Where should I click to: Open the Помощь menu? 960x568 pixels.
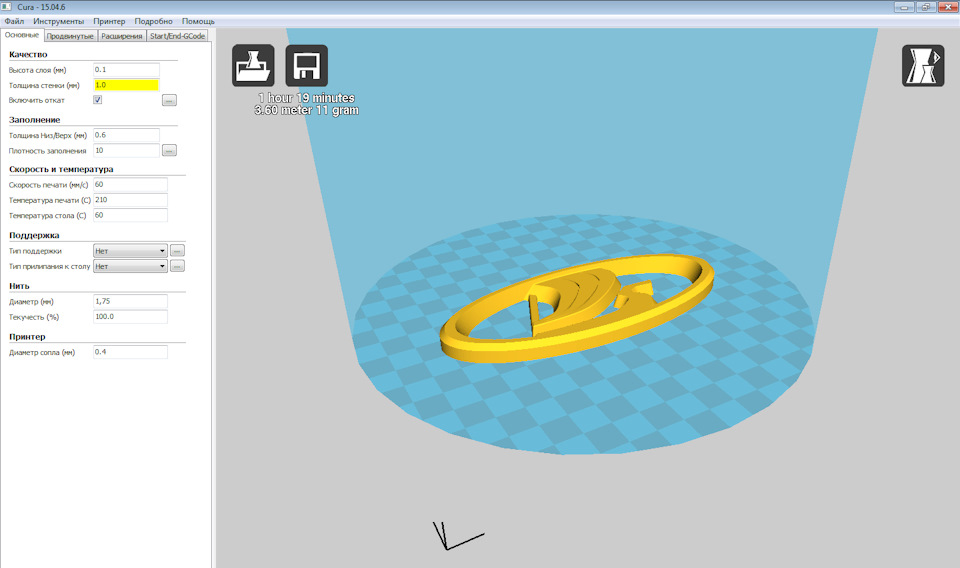[x=198, y=21]
